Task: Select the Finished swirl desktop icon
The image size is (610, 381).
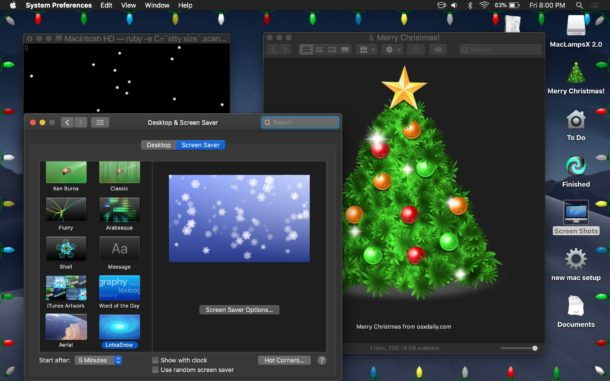Action: point(576,166)
